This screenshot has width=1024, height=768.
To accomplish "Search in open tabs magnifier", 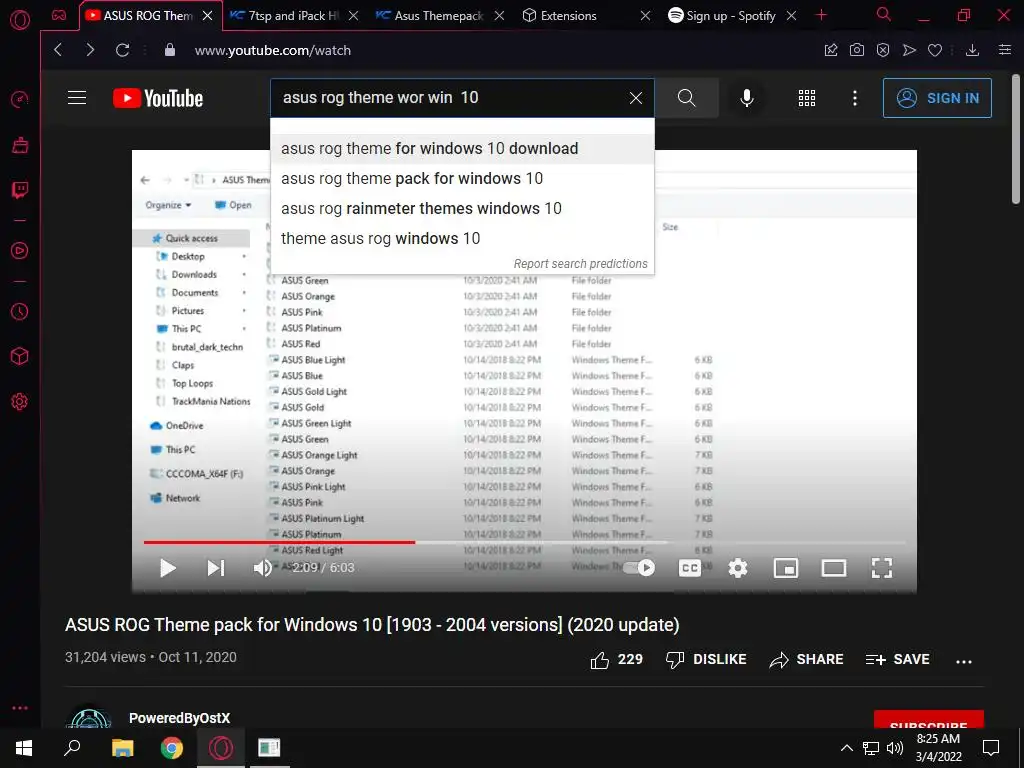I will 884,14.
